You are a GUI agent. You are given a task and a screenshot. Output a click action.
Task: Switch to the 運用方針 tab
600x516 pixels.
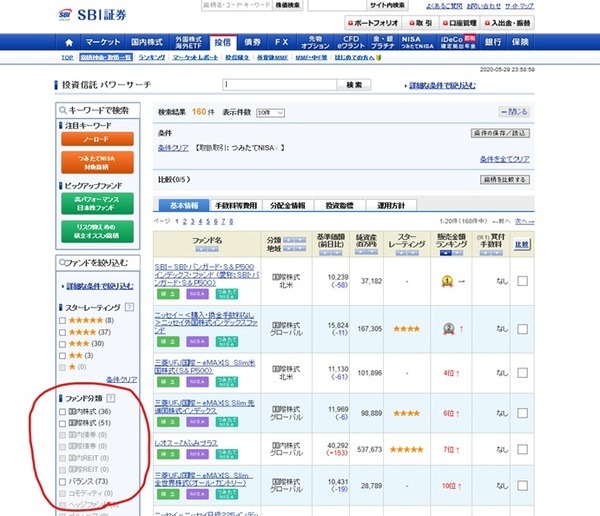(x=391, y=206)
